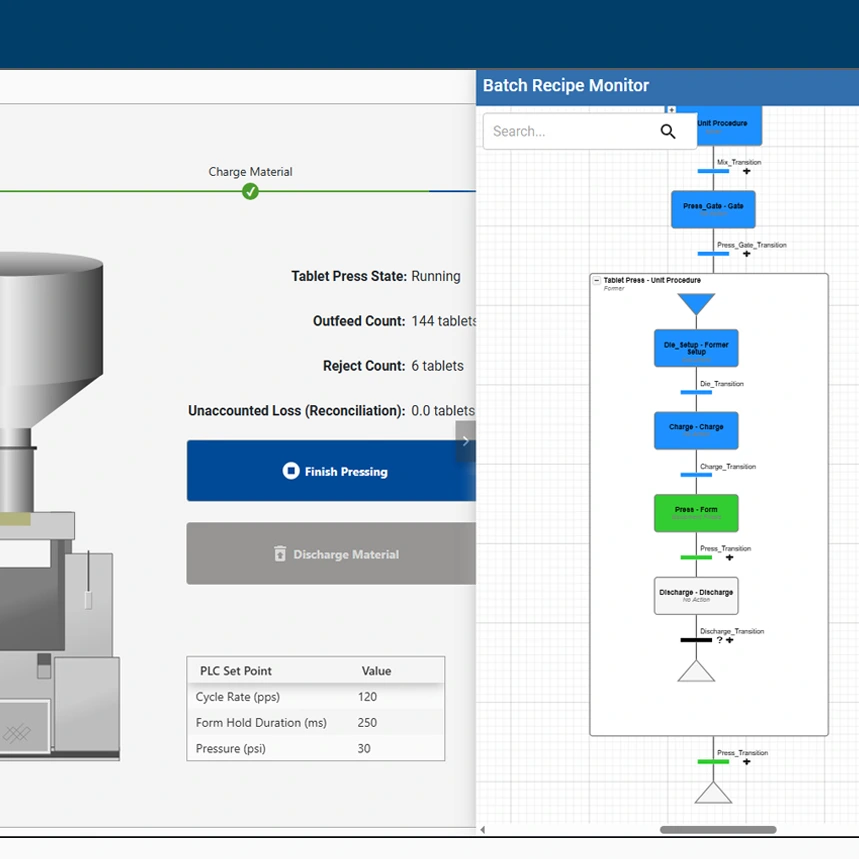Image resolution: width=859 pixels, height=859 pixels.
Task: Expand plus next to Press_Transition inside Tablet Press
Action: coord(729,558)
